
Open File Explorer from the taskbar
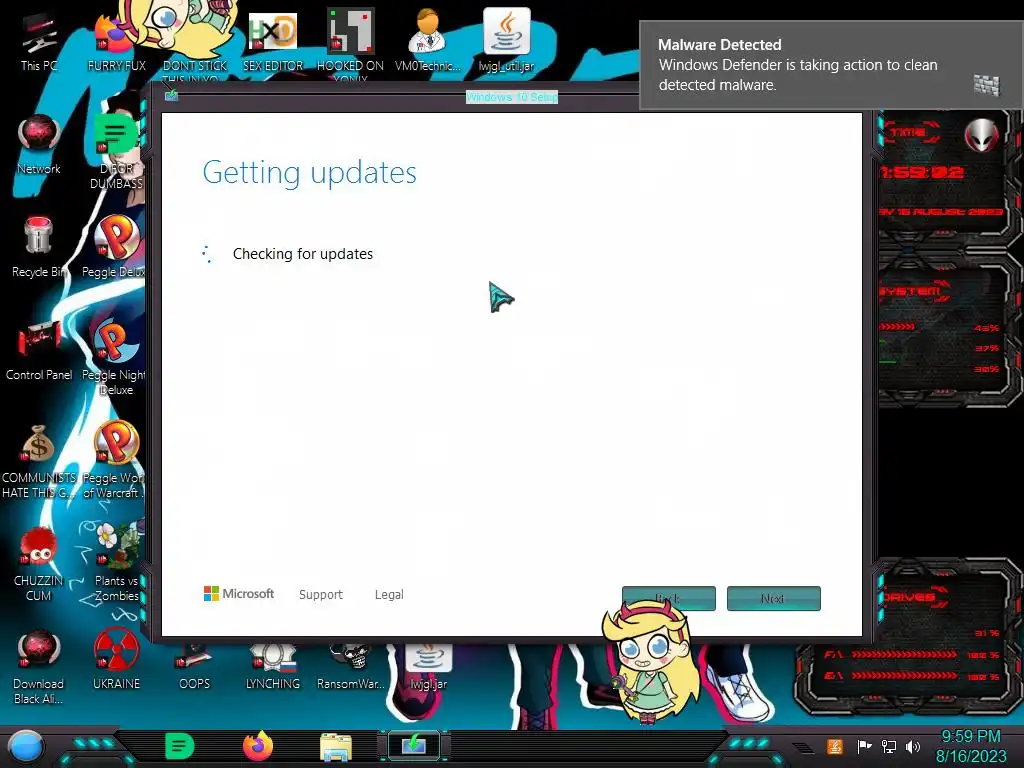336,748
